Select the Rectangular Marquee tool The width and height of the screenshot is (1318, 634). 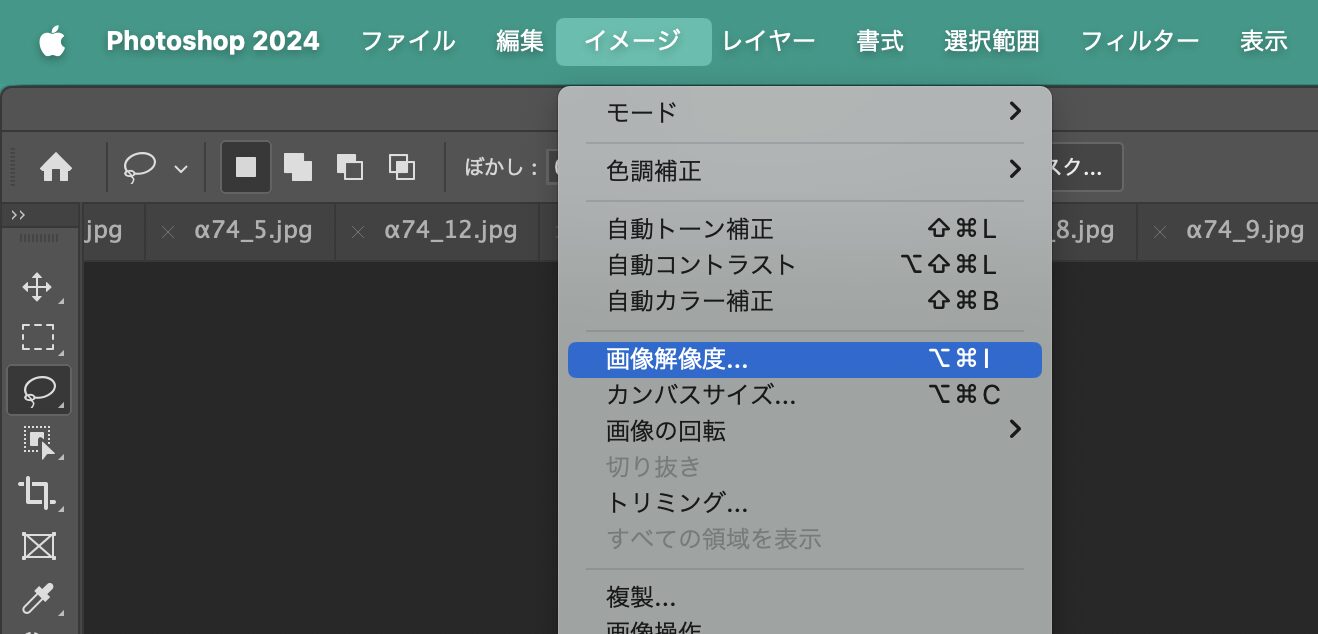click(38, 338)
